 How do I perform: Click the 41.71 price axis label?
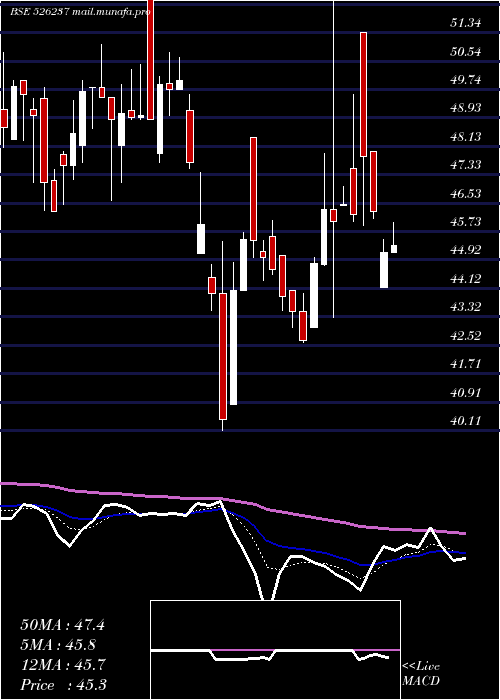click(466, 364)
